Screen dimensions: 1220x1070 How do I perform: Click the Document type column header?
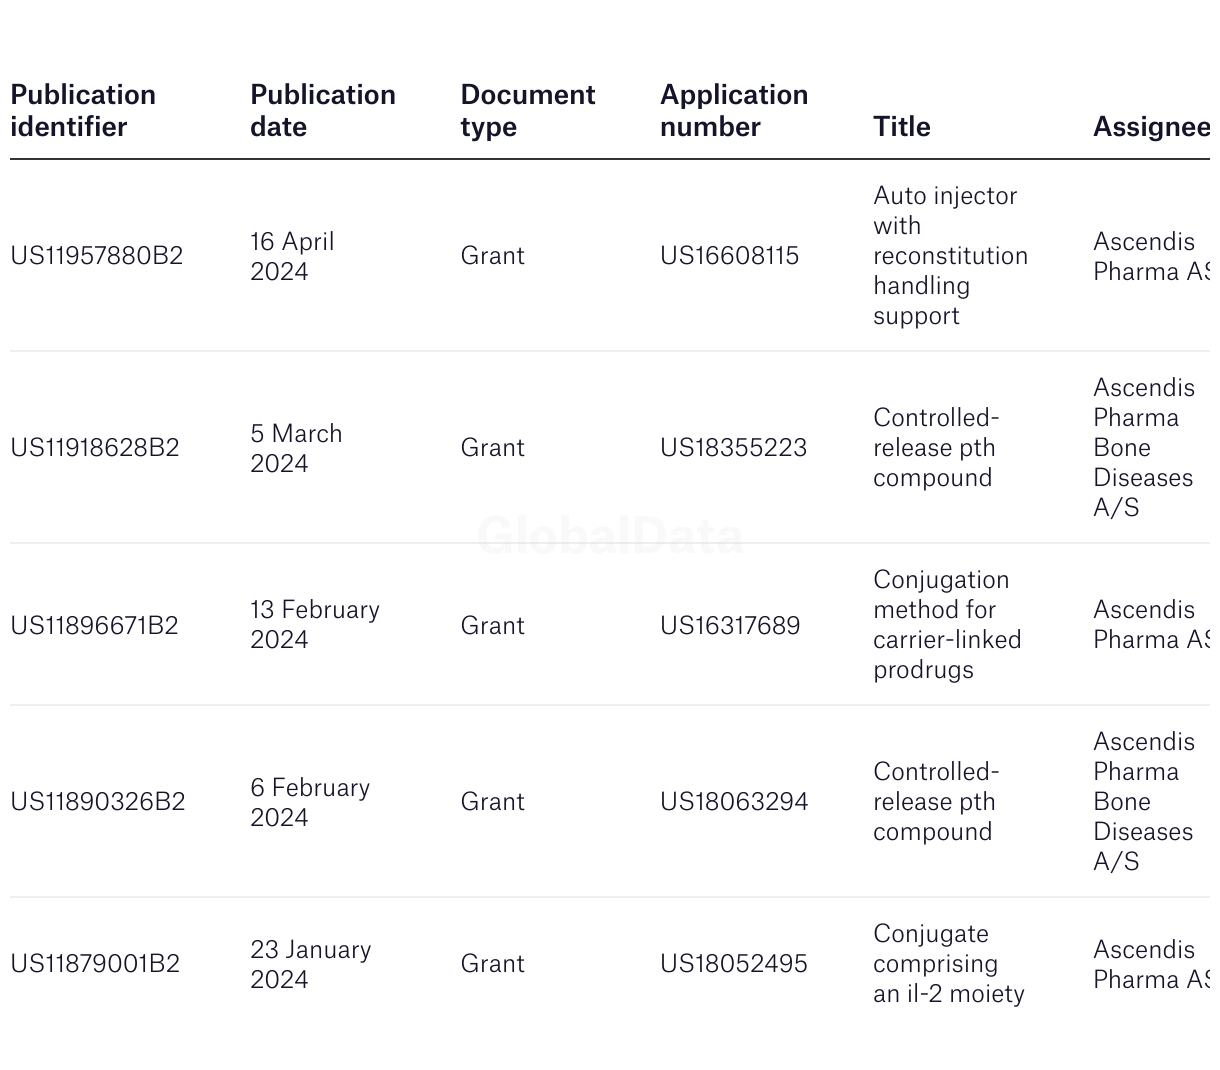(528, 110)
